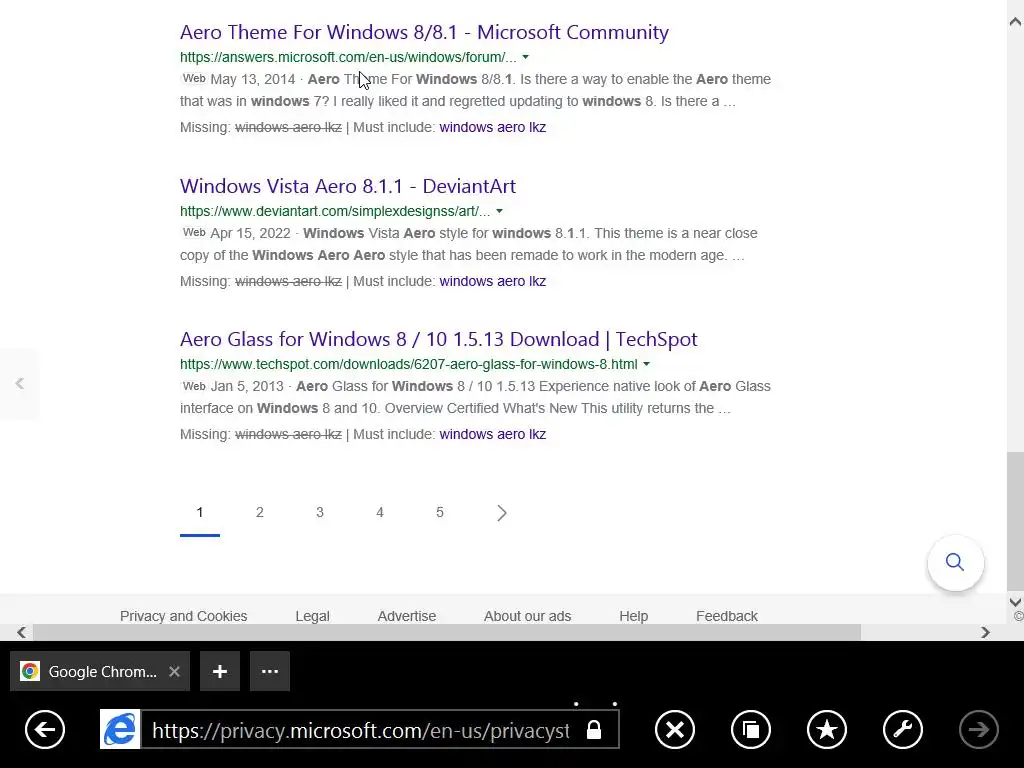Expand dropdown beside techspot.com URL
This screenshot has height=768, width=1024.
[x=647, y=364]
